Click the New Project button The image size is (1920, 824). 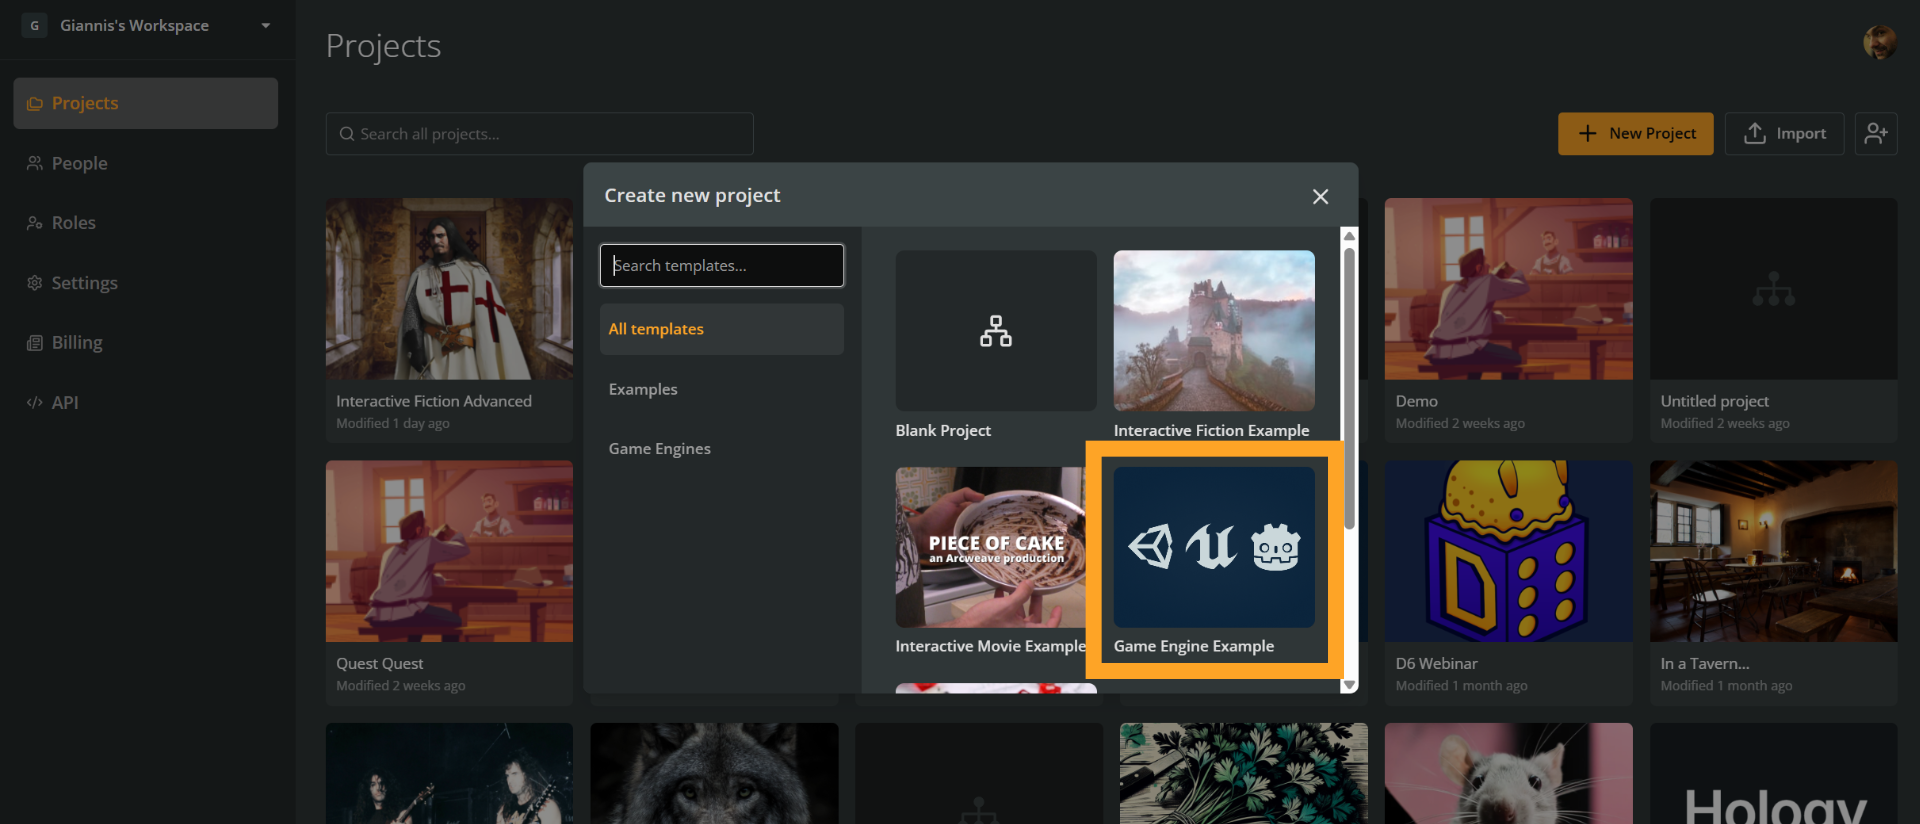click(1635, 134)
